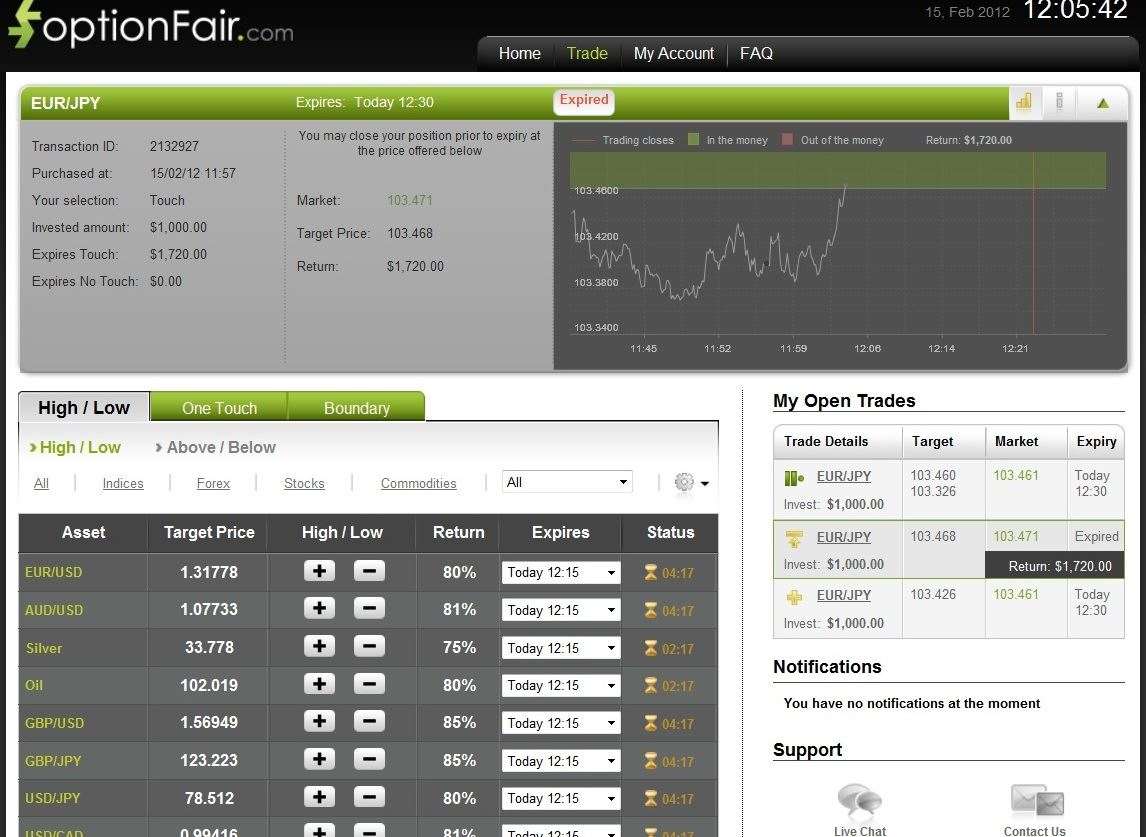The image size is (1146, 837).
Task: Open the All assets filter dropdown
Action: coord(566,481)
